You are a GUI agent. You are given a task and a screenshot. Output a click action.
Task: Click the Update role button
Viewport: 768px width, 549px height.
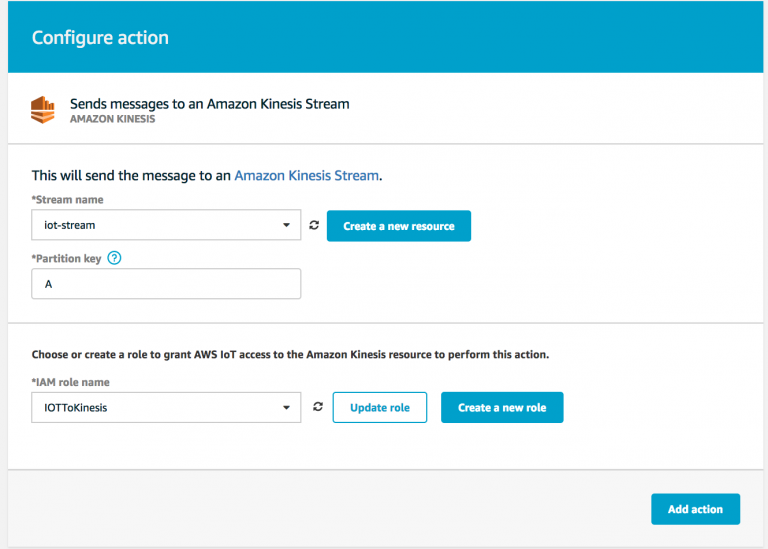pyautogui.click(x=380, y=407)
